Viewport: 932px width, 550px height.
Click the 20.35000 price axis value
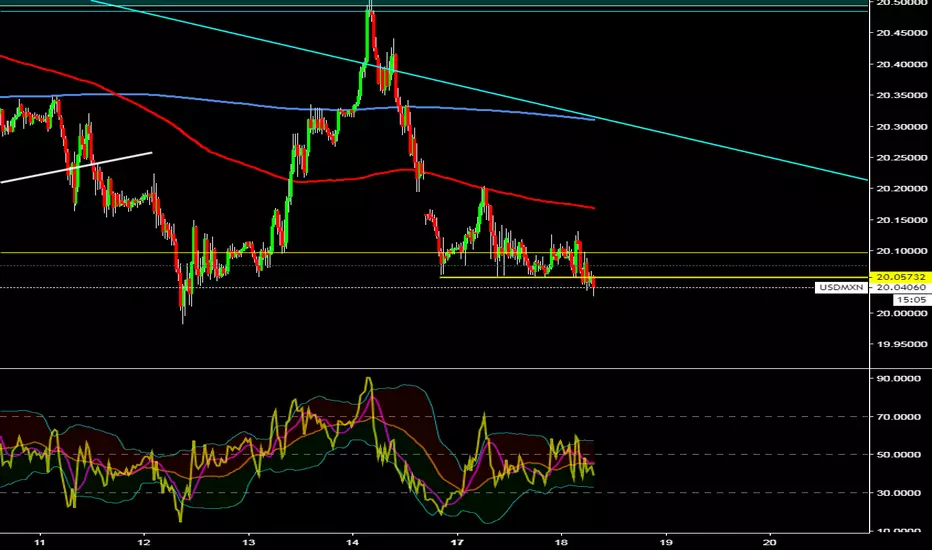pos(901,95)
